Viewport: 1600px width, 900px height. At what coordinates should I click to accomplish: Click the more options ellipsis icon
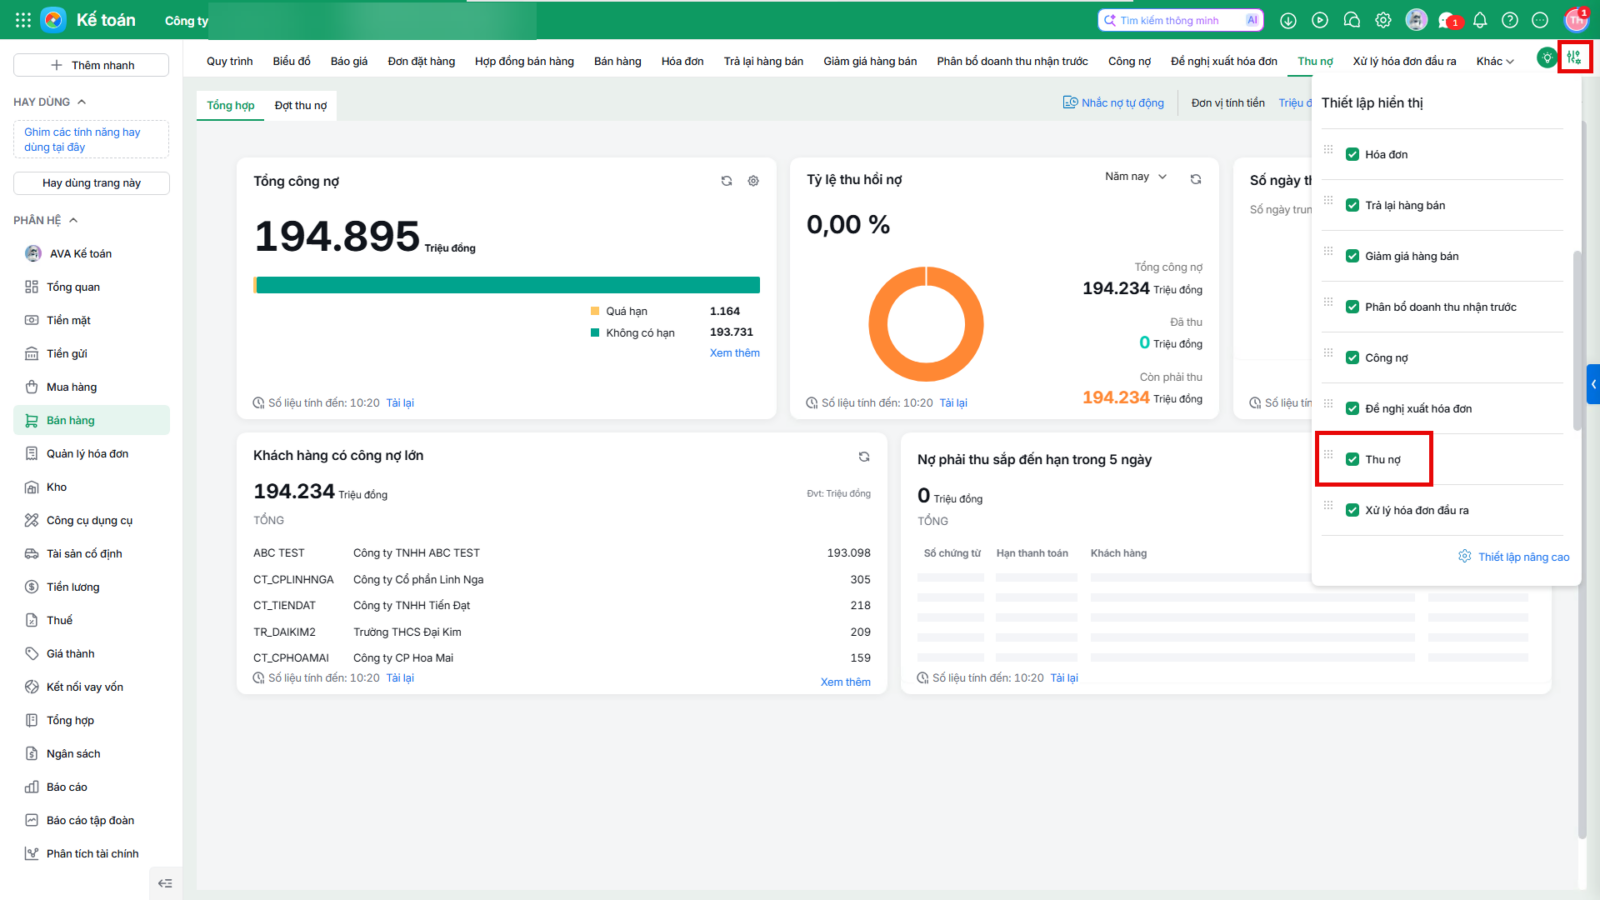point(1540,20)
